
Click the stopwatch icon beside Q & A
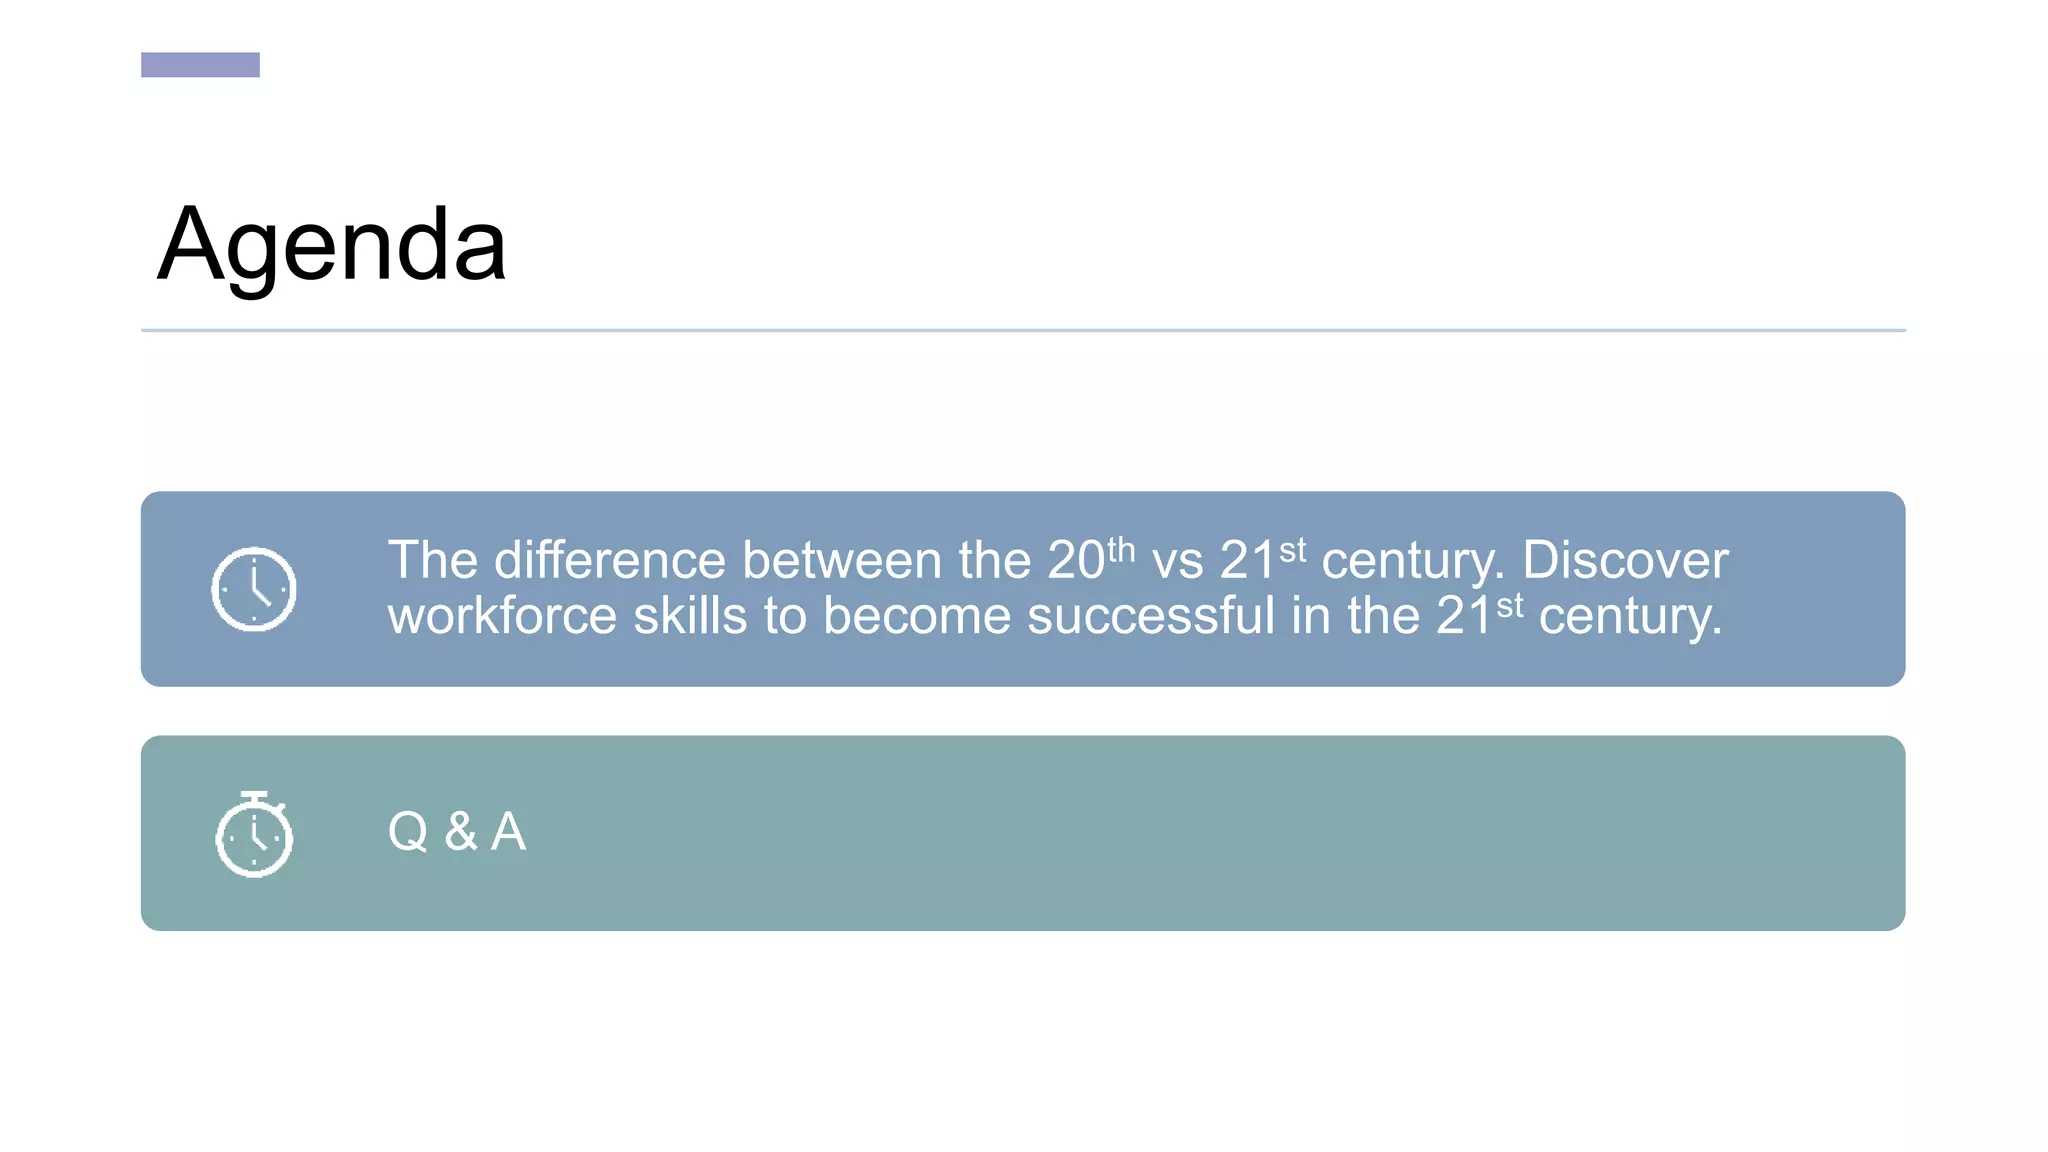[254, 834]
